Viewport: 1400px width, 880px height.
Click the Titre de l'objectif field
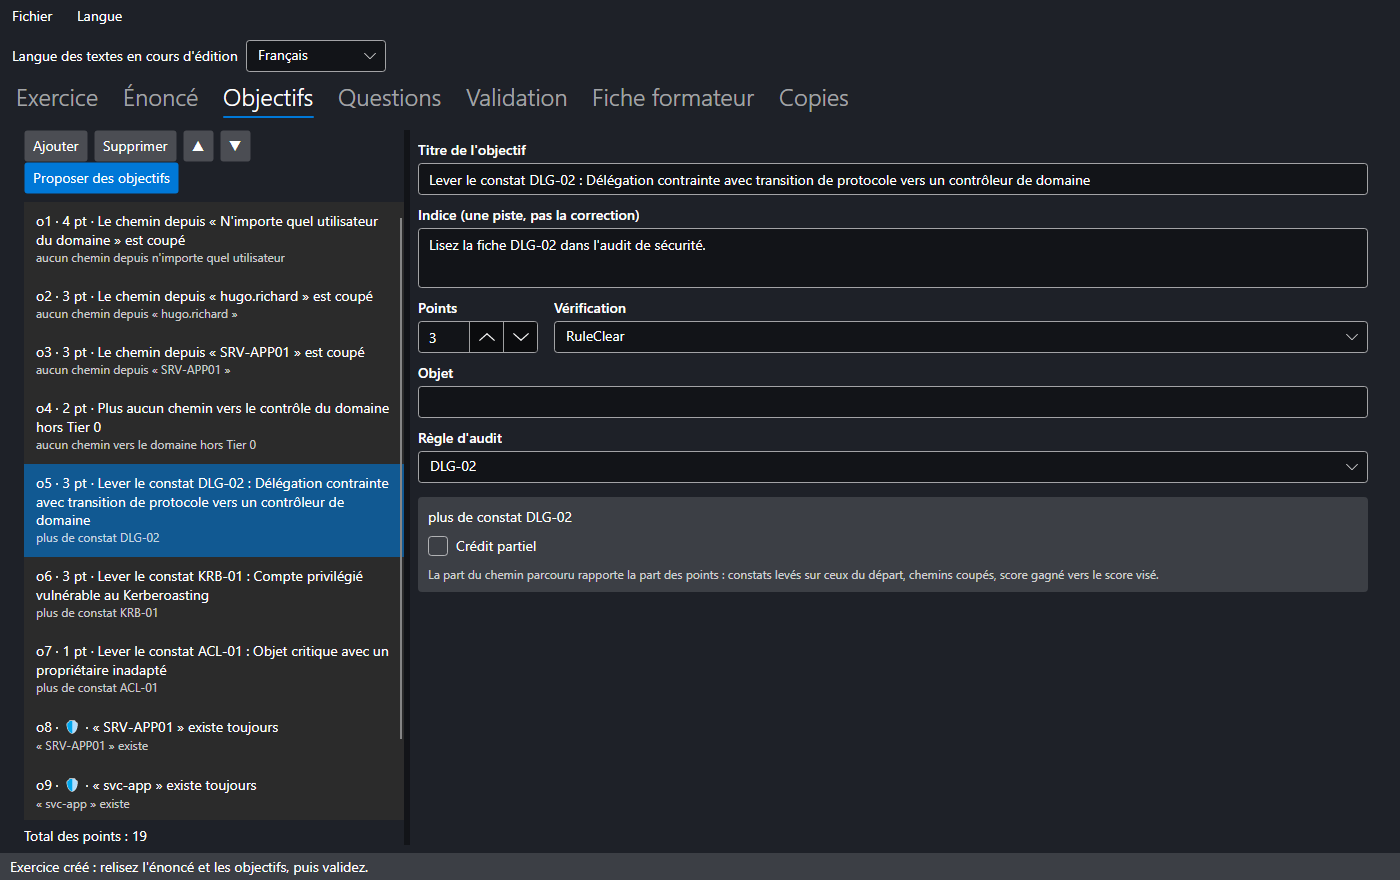[x=892, y=180]
